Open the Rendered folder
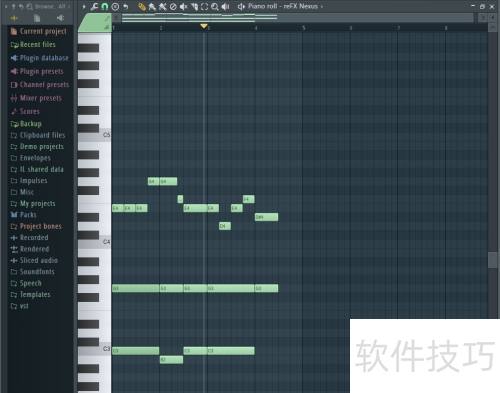Image resolution: width=500 pixels, height=393 pixels. (30, 249)
